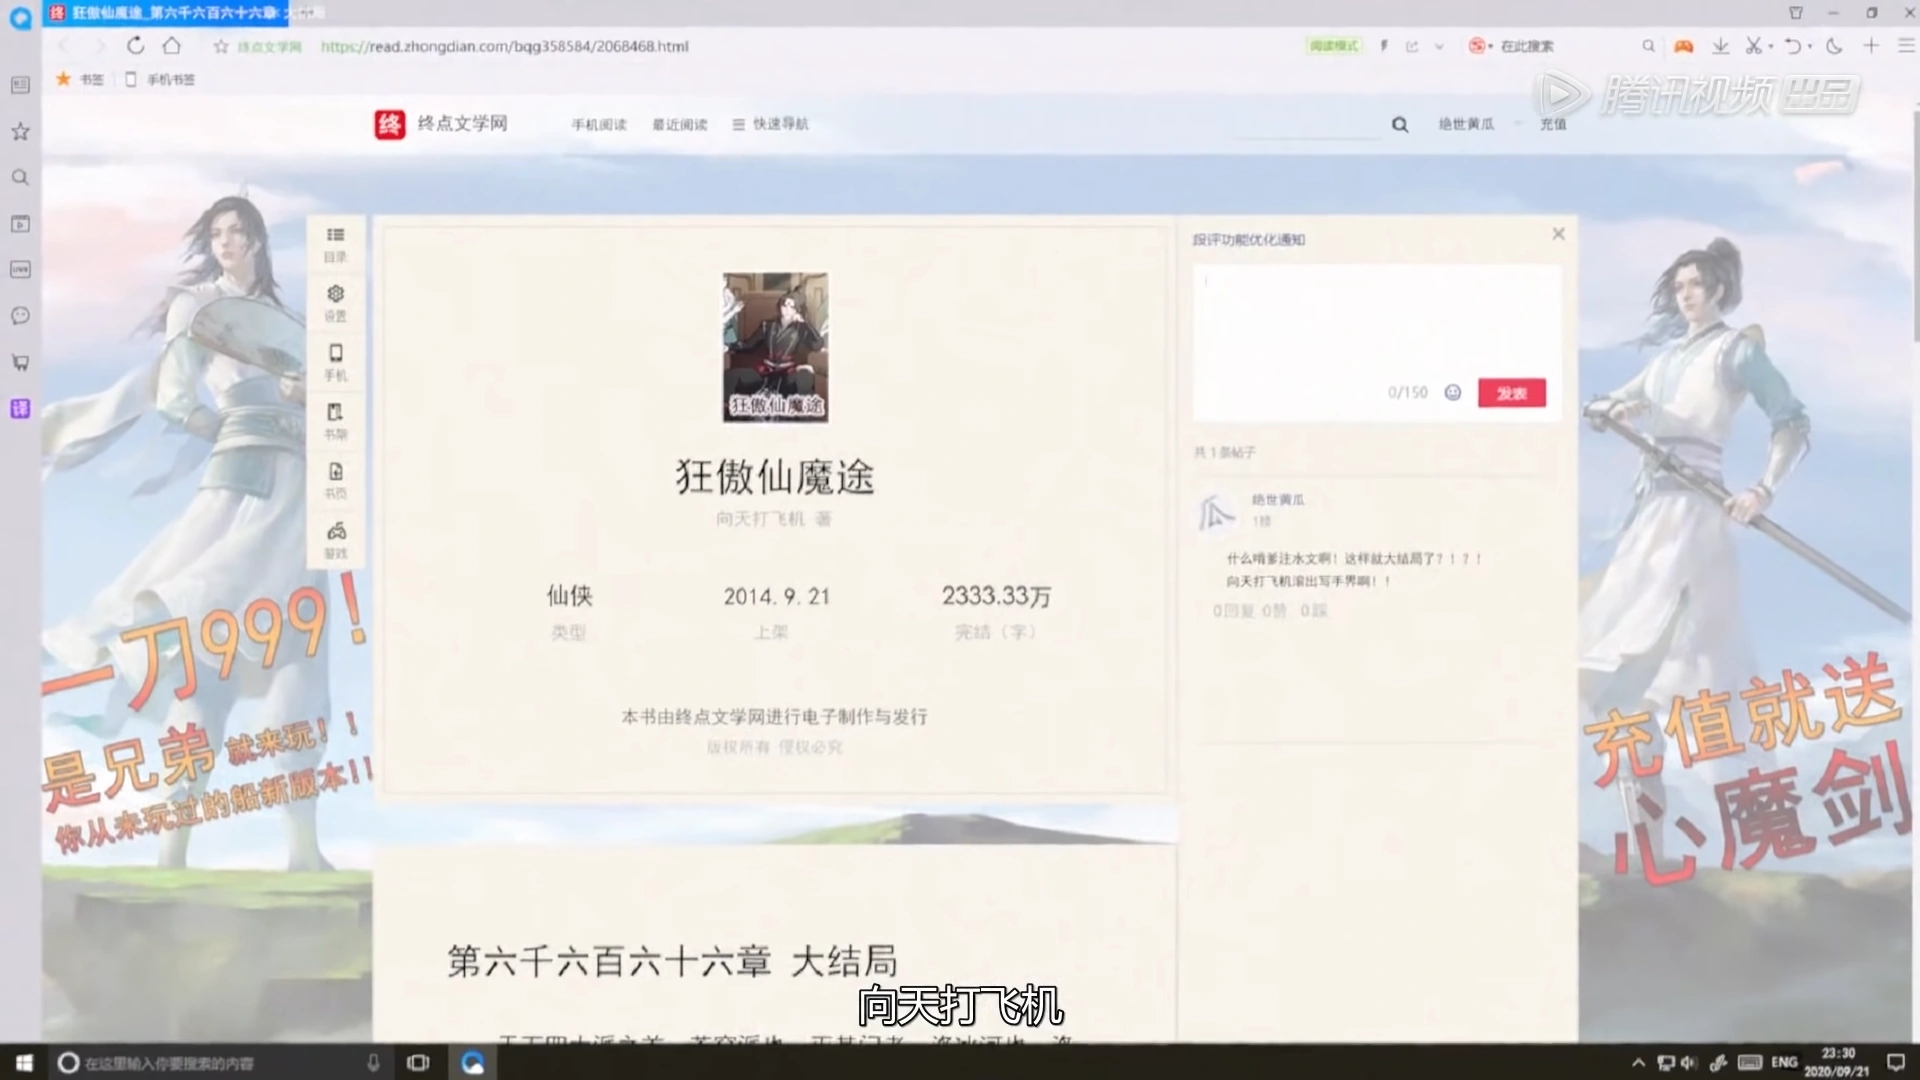Click the emoji smiley icon in the comment box
This screenshot has height=1080, width=1920.
1452,393
